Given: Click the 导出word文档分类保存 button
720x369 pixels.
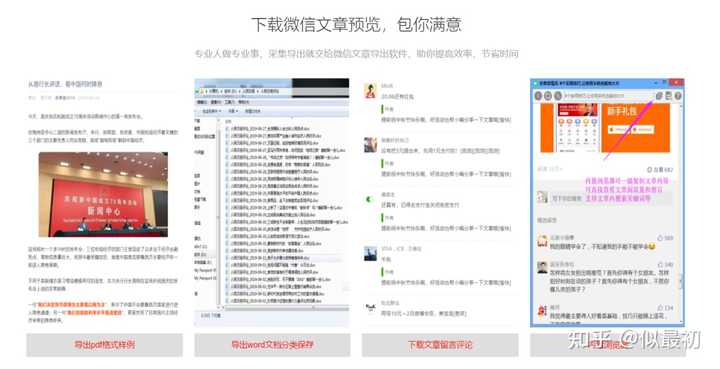Looking at the screenshot, I should click(x=272, y=345).
